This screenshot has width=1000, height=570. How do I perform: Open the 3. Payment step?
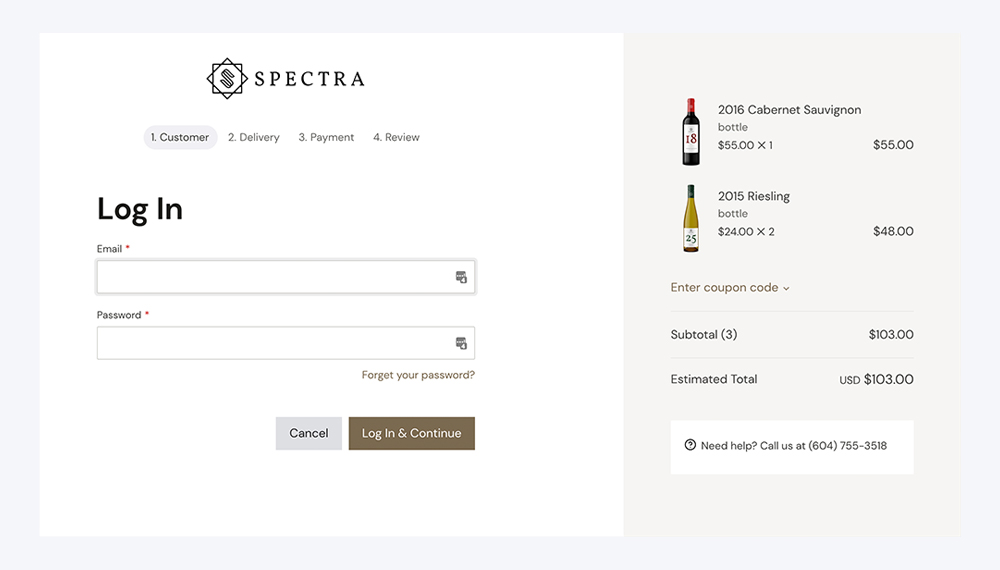pyautogui.click(x=326, y=137)
